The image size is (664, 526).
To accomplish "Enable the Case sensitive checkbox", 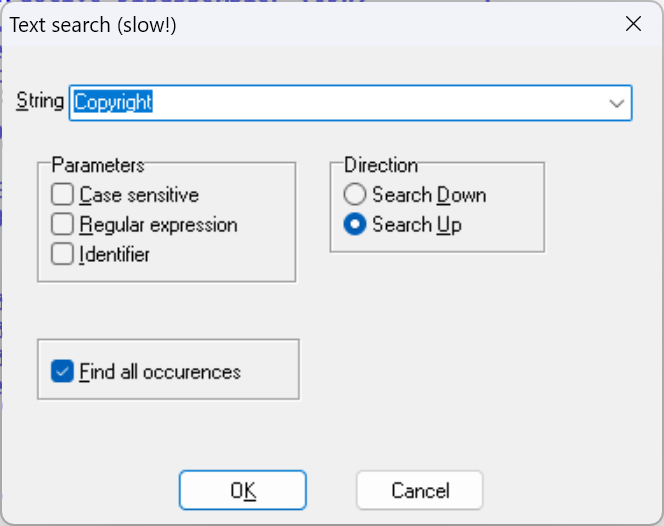I will (63, 195).
